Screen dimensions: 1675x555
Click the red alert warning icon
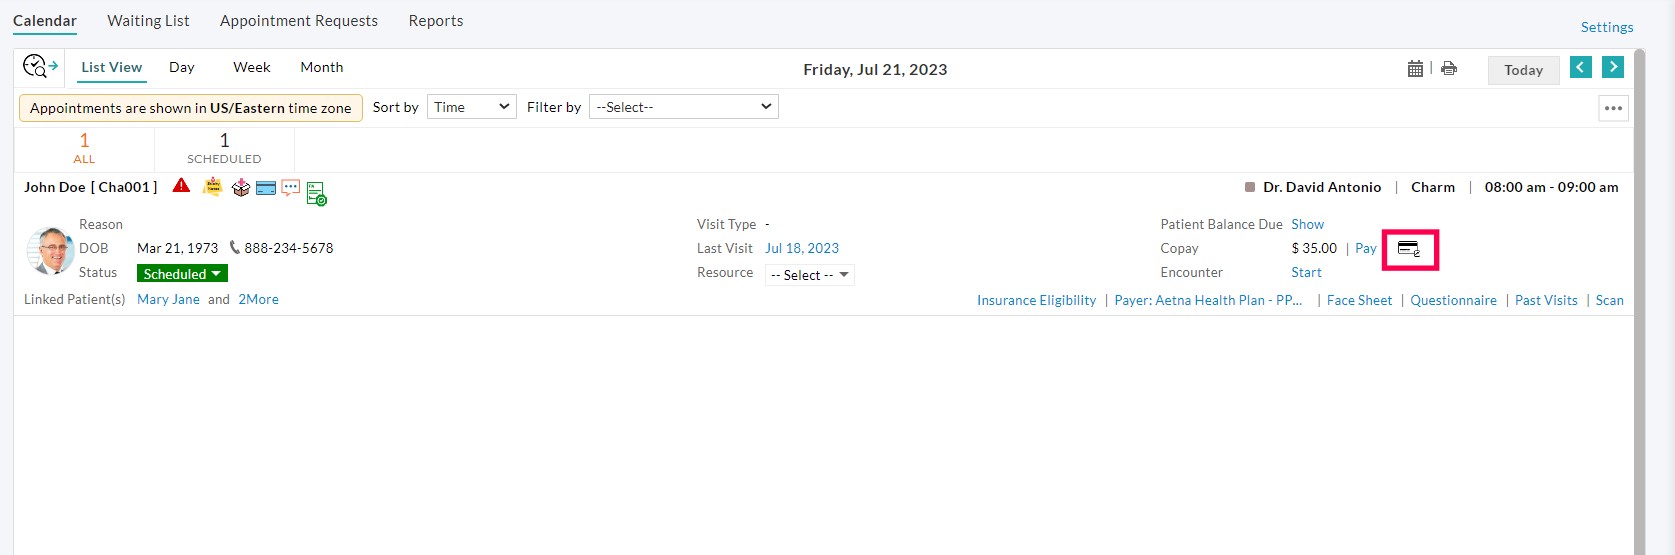click(181, 186)
